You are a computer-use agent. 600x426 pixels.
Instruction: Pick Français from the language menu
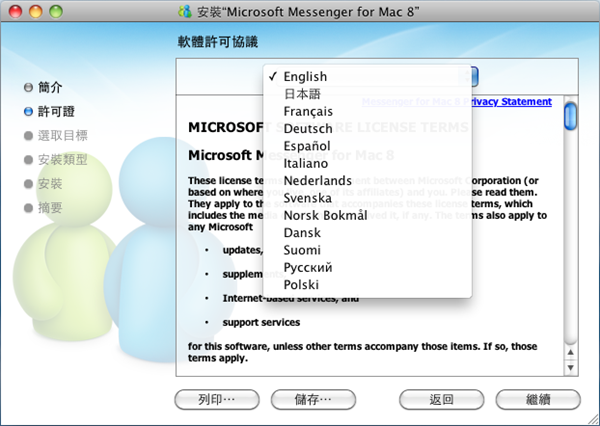(x=367, y=111)
